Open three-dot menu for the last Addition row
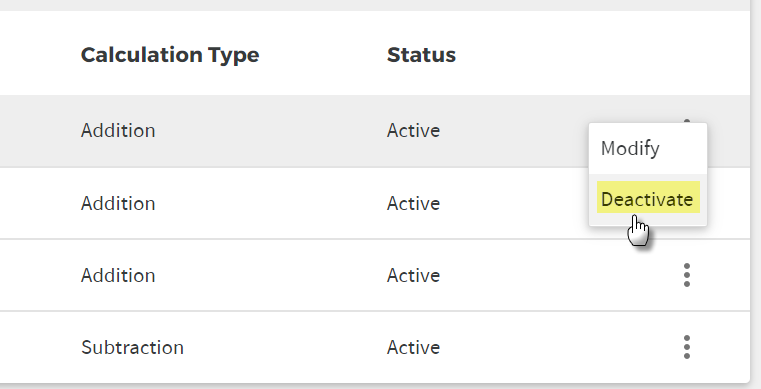Image resolution: width=761 pixels, height=389 pixels. click(686, 275)
